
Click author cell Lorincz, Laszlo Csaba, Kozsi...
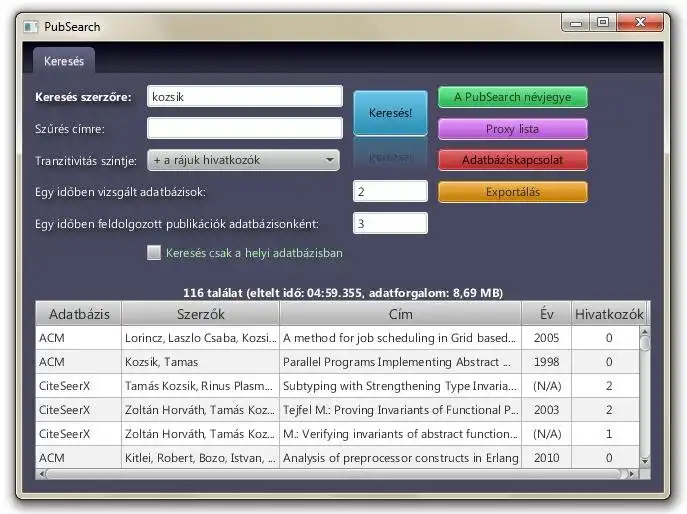coord(201,338)
